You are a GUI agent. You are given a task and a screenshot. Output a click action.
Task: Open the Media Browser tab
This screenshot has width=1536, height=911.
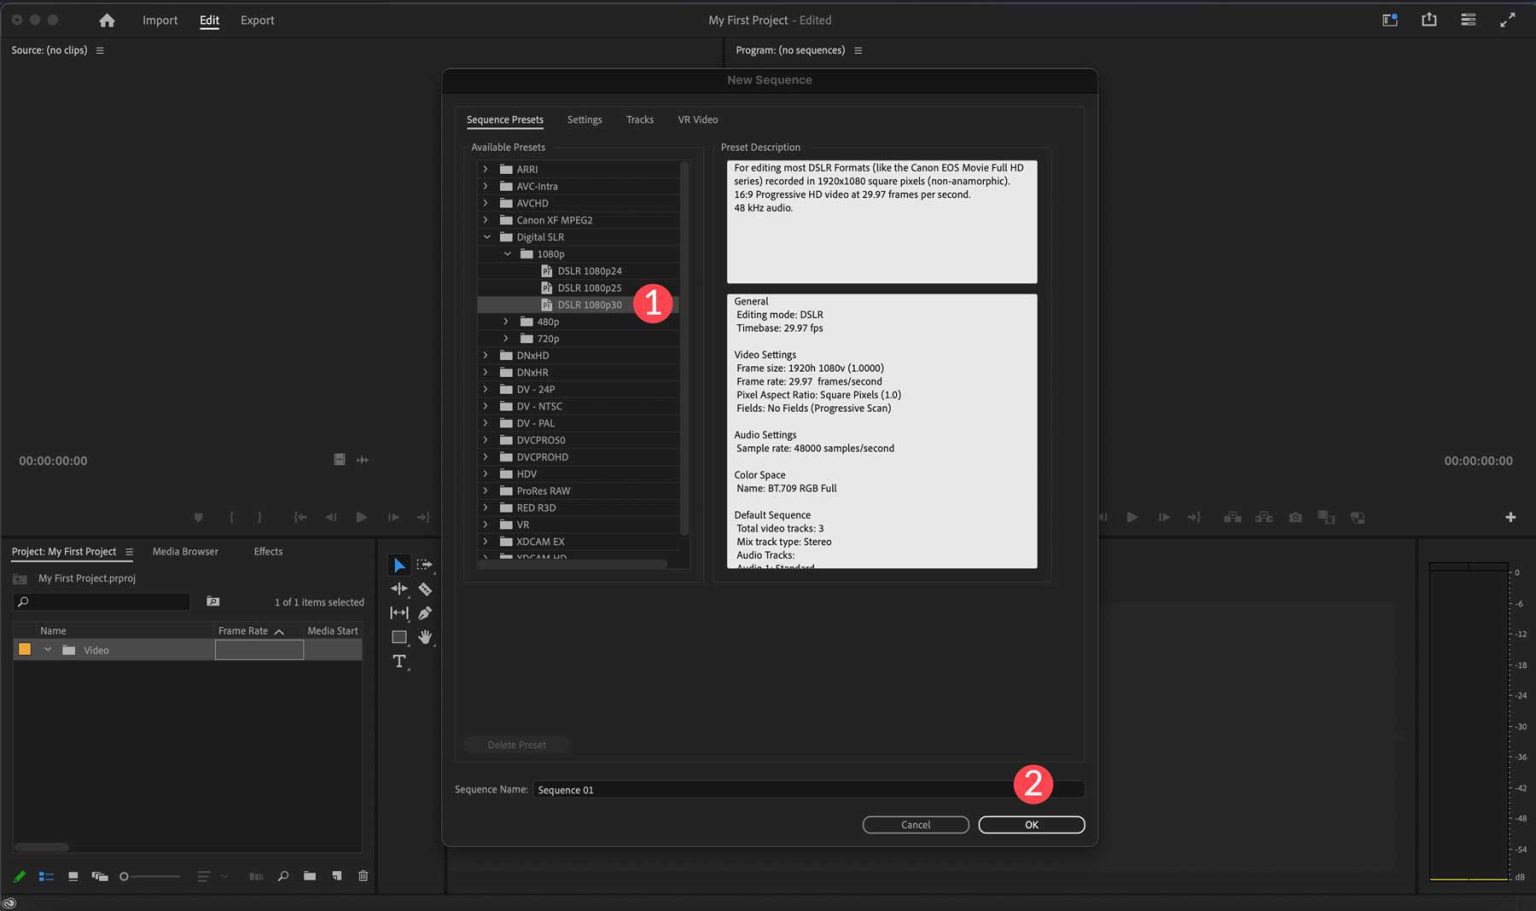(184, 551)
